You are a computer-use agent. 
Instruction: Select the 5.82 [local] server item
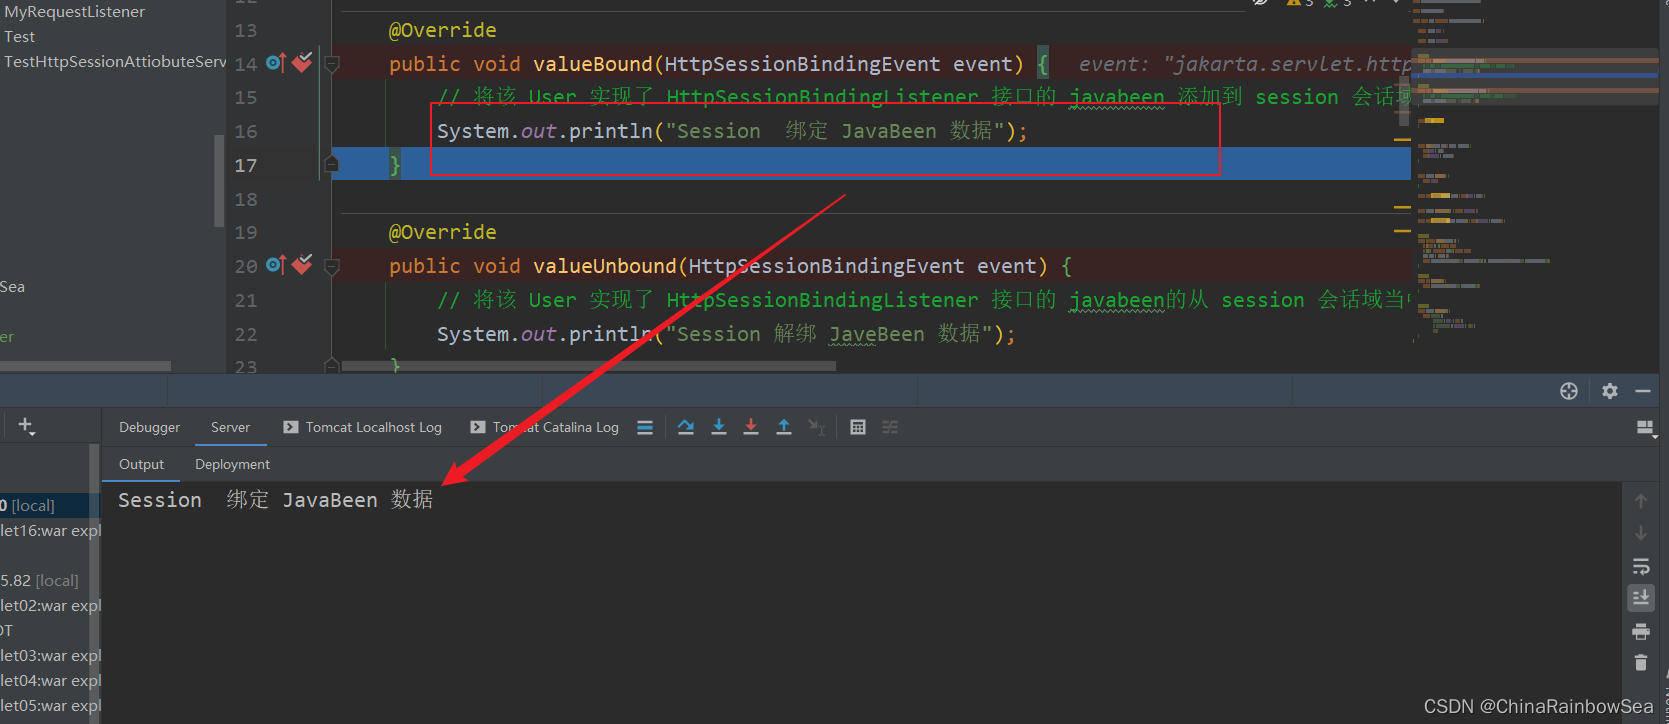point(40,581)
